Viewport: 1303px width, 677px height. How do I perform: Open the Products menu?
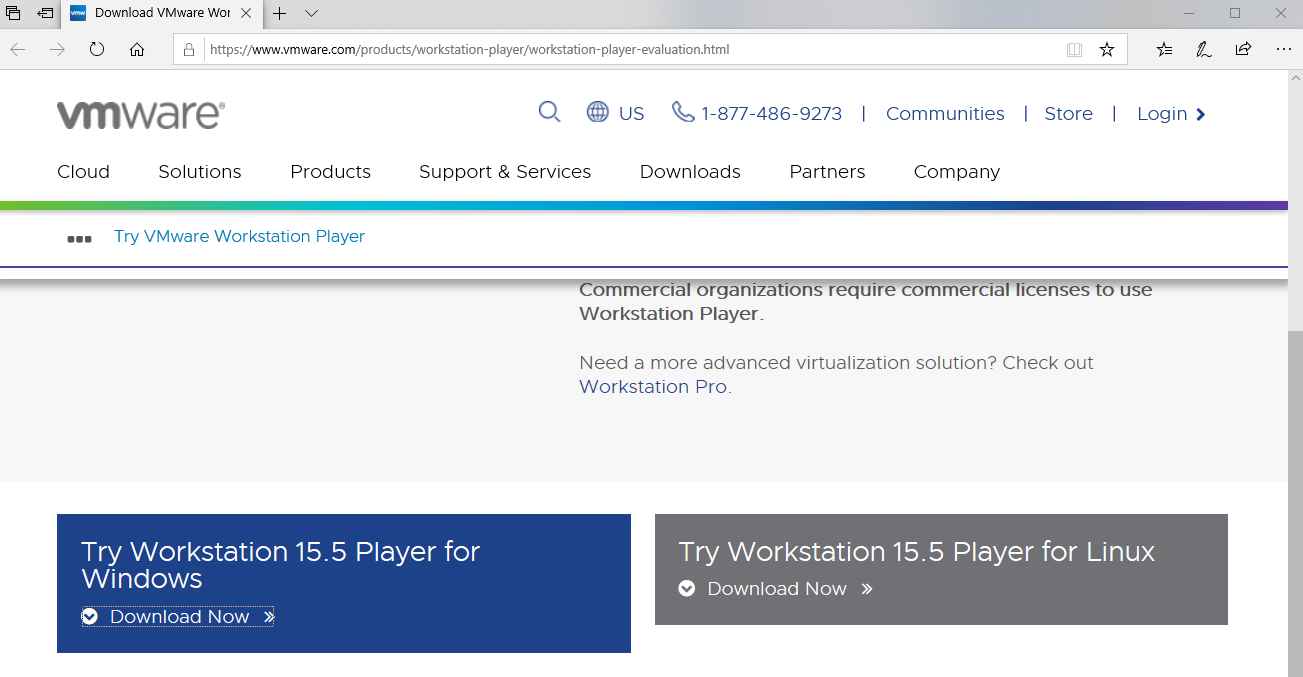point(330,172)
